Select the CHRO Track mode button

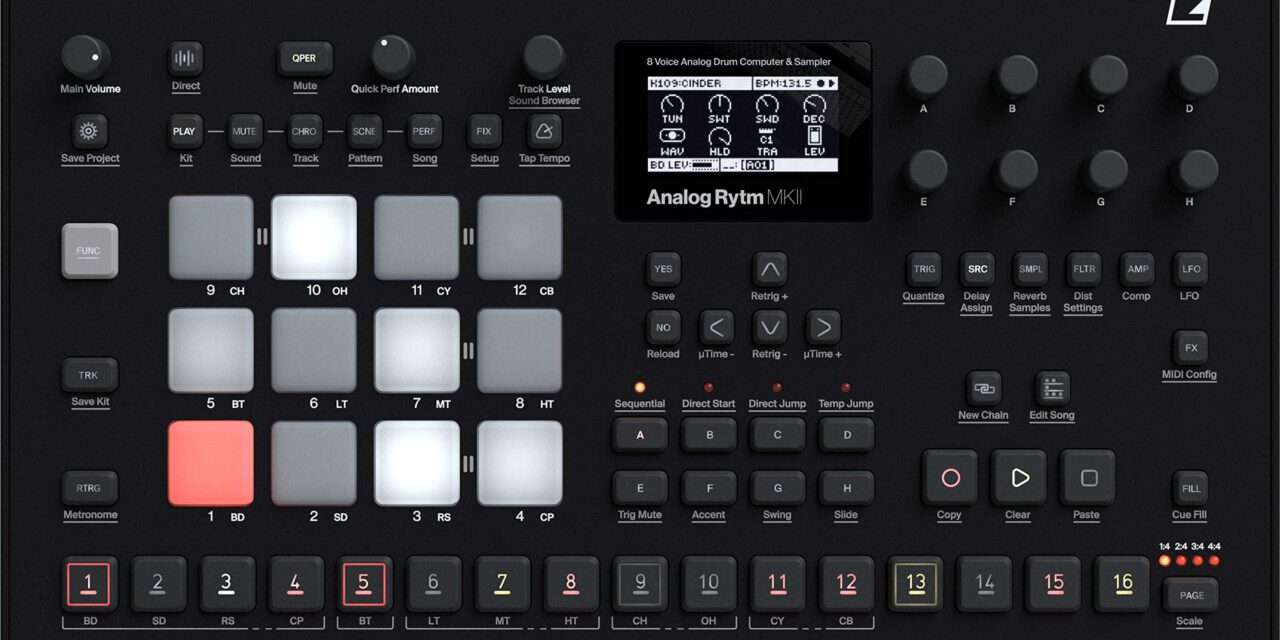tap(305, 131)
